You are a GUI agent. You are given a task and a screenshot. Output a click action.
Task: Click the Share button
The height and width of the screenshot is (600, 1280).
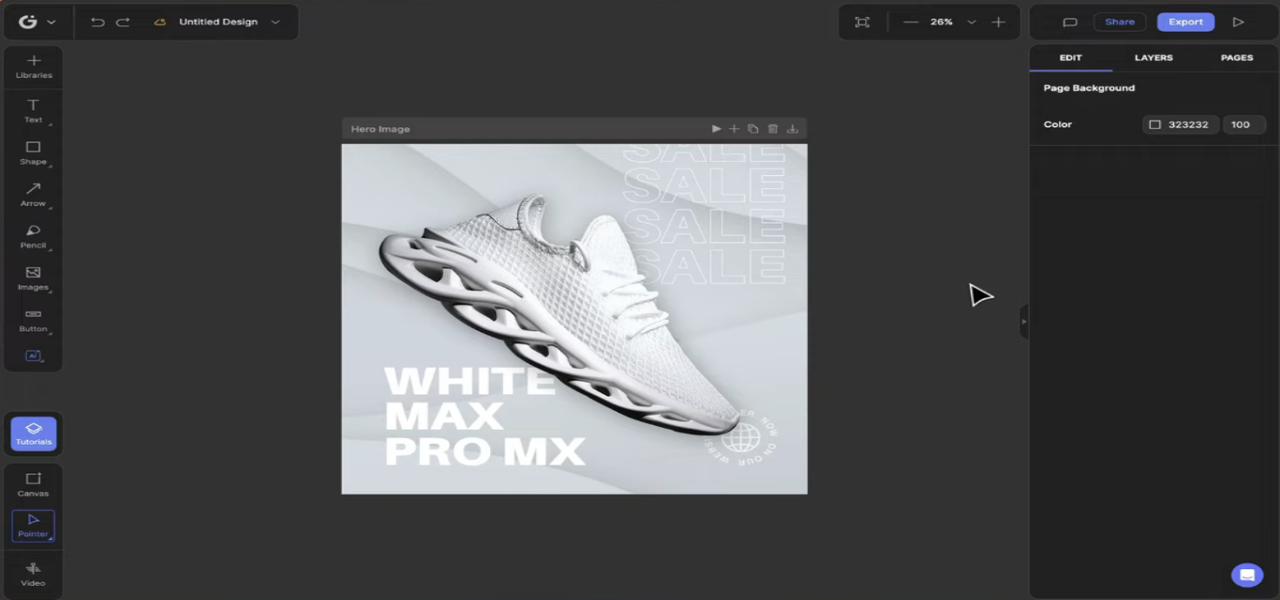tap(1119, 22)
